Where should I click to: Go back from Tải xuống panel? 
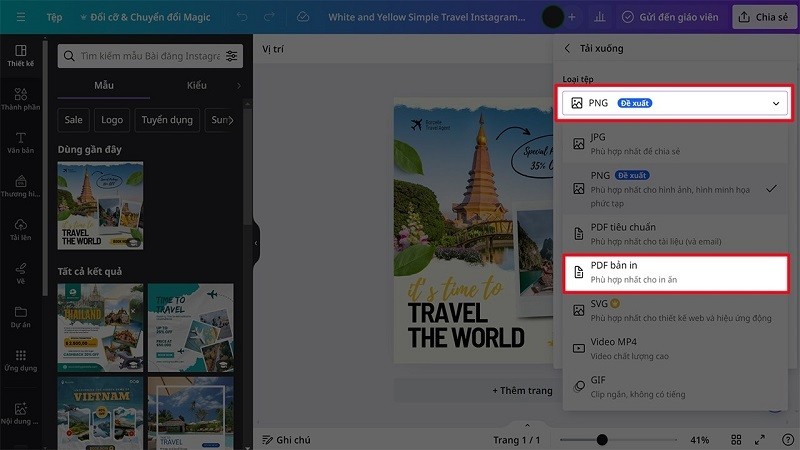tap(567, 48)
